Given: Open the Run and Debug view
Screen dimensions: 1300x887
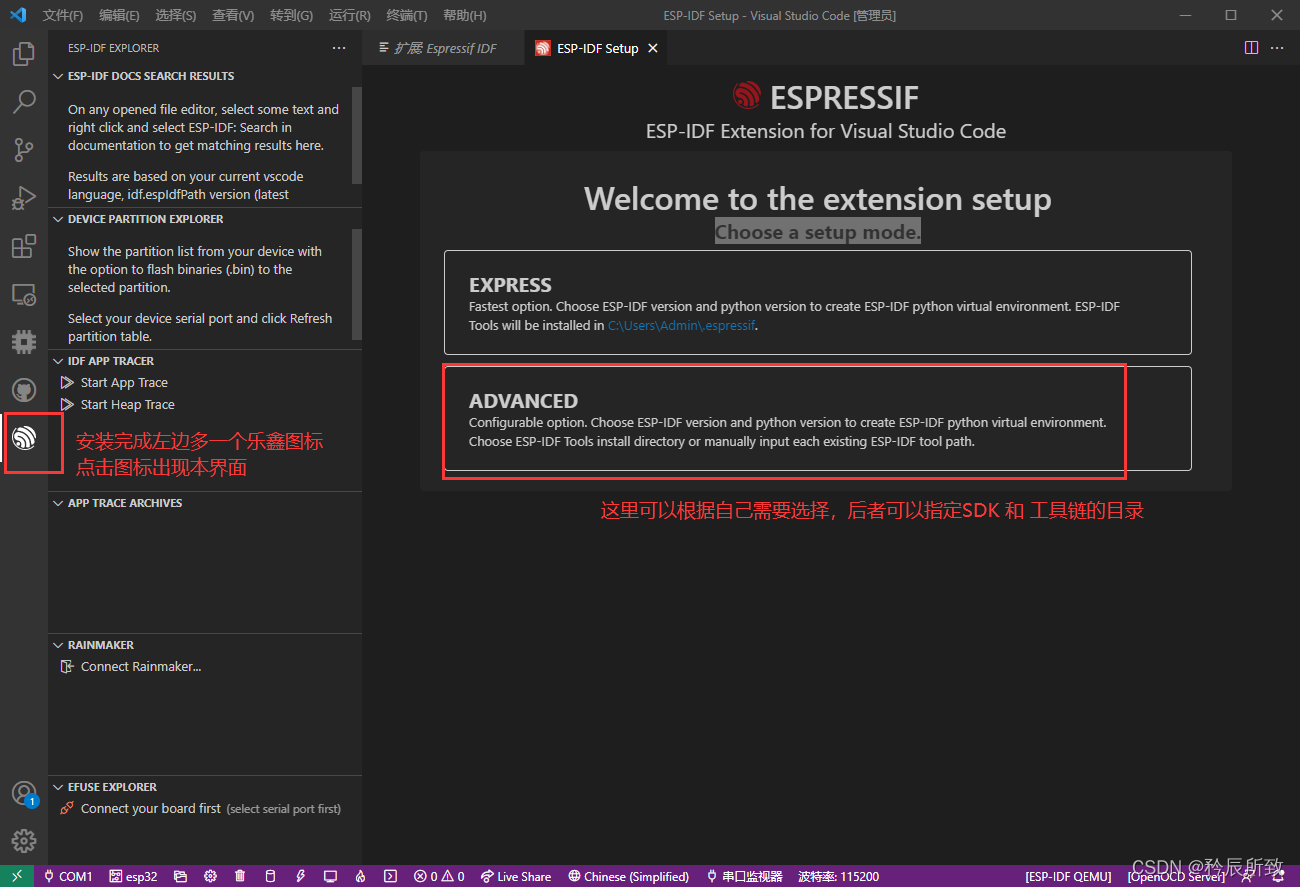Looking at the screenshot, I should (24, 198).
